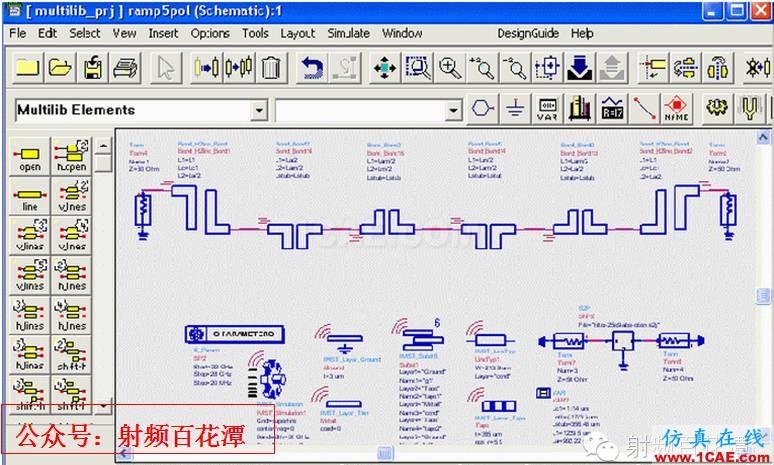Expand the component history dropdown arrow
The image size is (774, 465).
pos(453,110)
